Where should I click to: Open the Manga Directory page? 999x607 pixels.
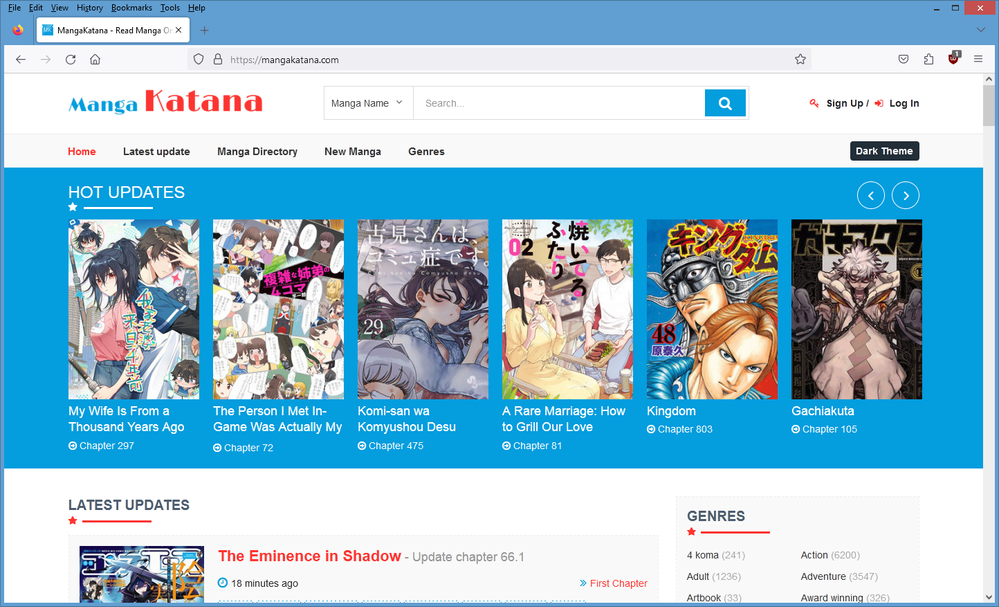click(x=257, y=152)
